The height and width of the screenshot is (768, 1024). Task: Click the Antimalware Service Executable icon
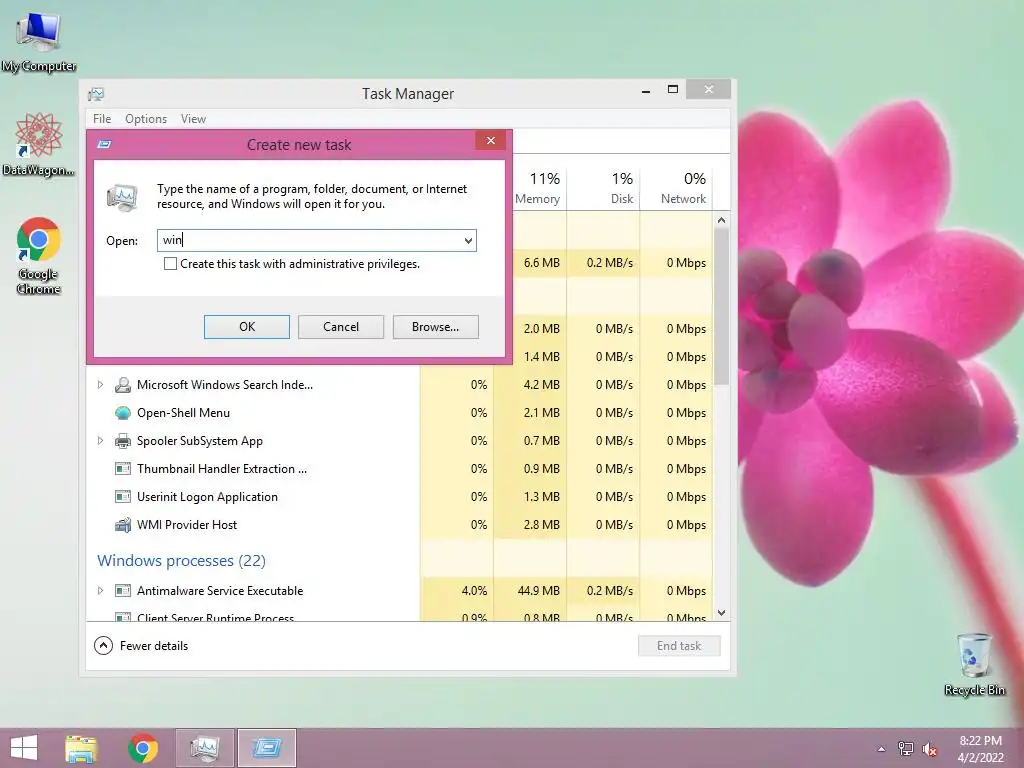[x=123, y=591]
